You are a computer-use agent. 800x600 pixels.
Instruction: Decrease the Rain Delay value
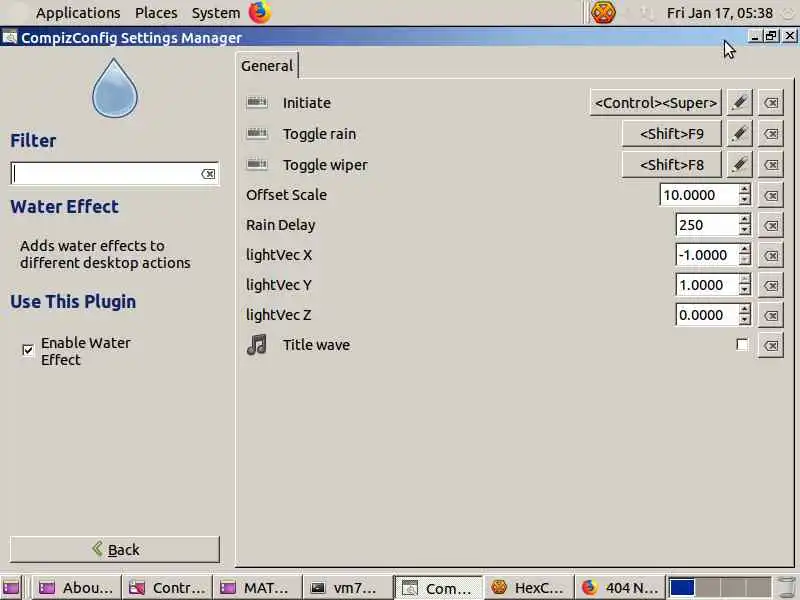pyautogui.click(x=744, y=230)
